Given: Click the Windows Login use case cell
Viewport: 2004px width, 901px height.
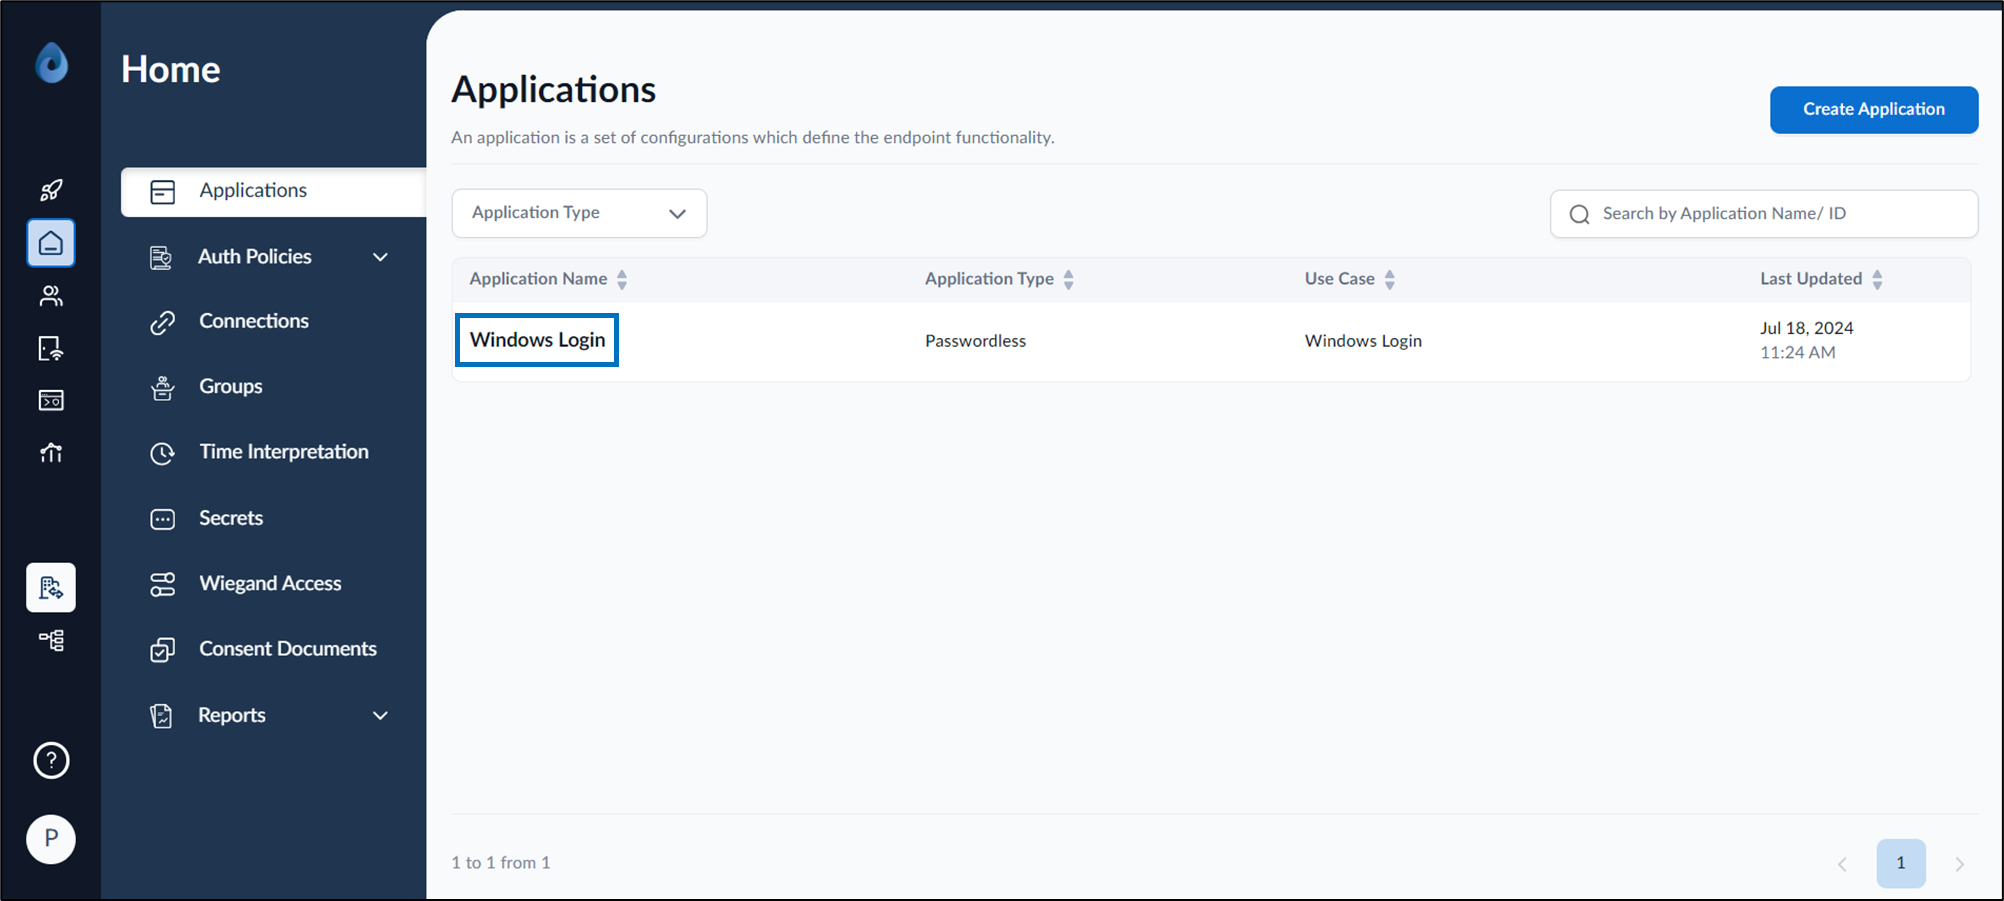Looking at the screenshot, I should tap(1363, 341).
